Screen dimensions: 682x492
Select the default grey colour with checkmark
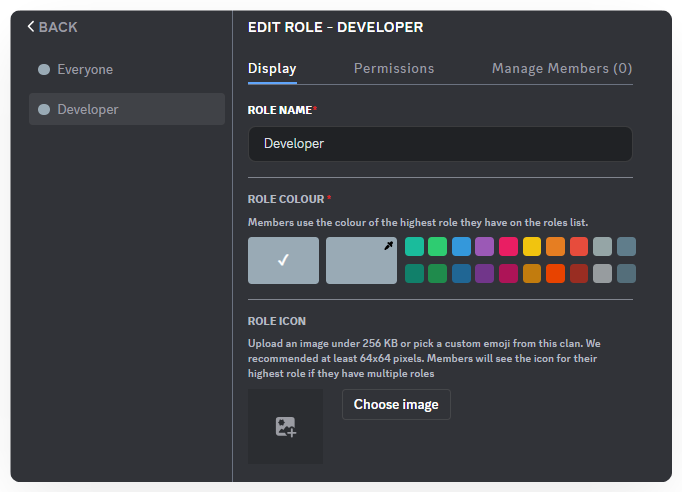(283, 260)
